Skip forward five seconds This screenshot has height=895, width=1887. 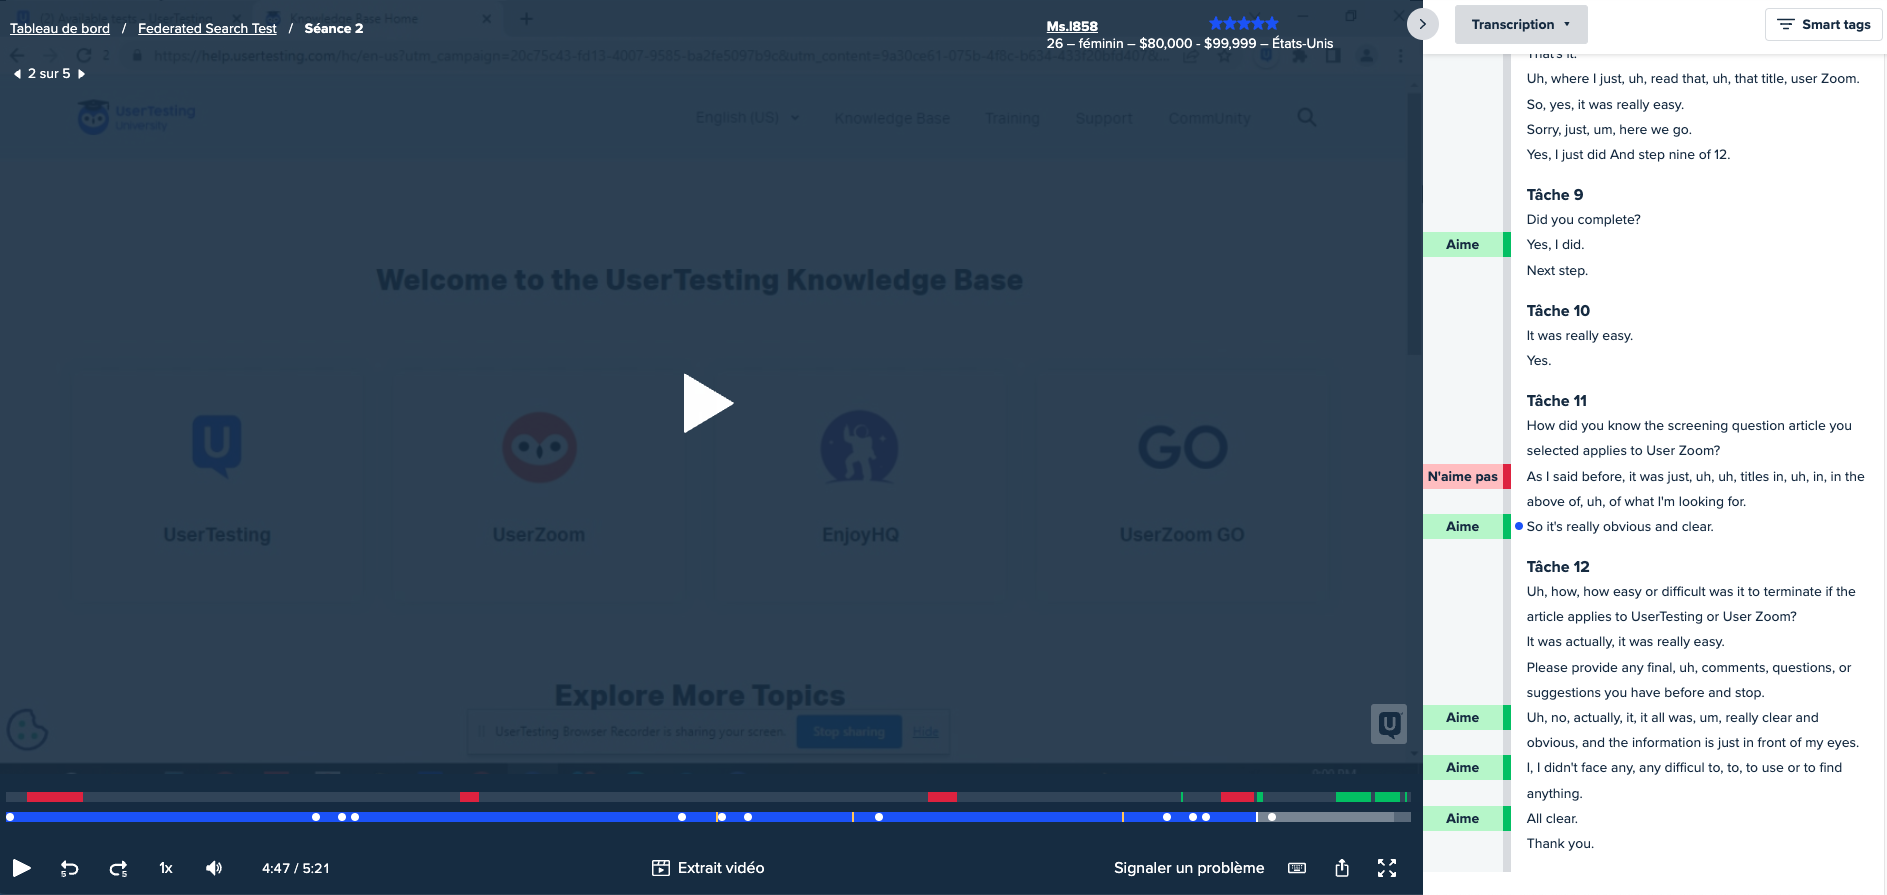click(x=118, y=868)
